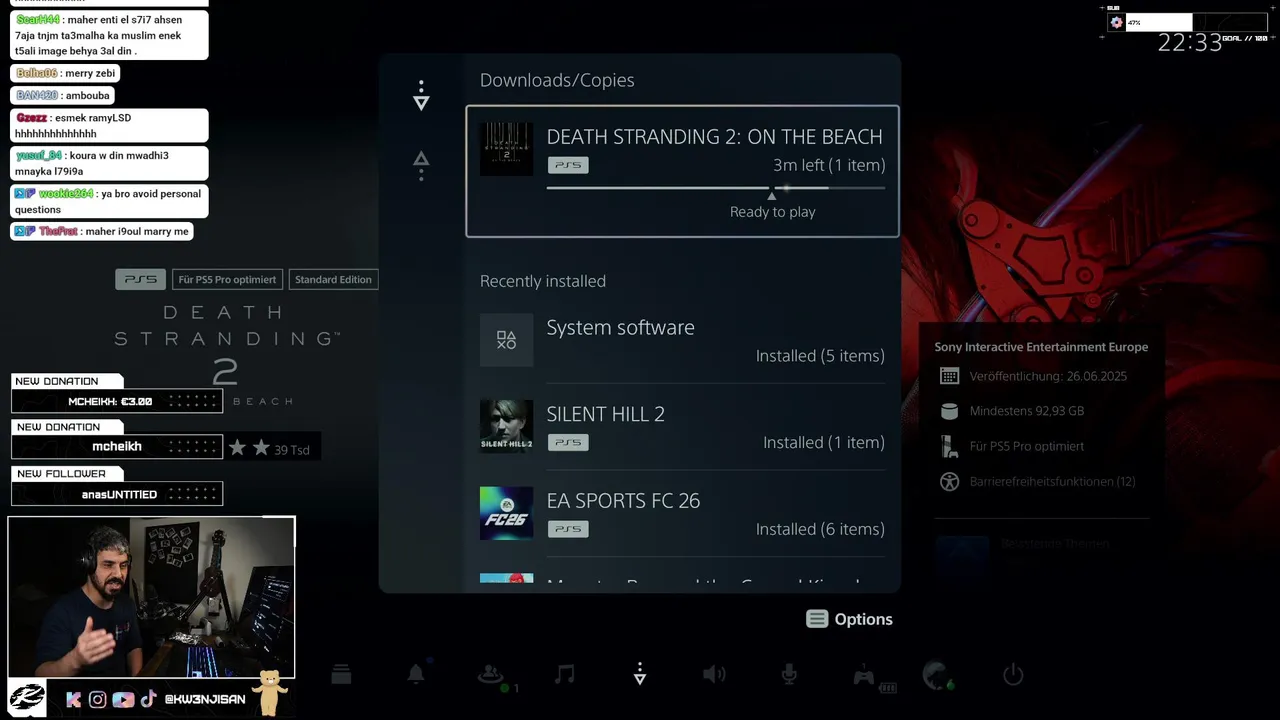Switch to the Downloads tab arrow icon
The height and width of the screenshot is (720, 1280).
pyautogui.click(x=421, y=97)
